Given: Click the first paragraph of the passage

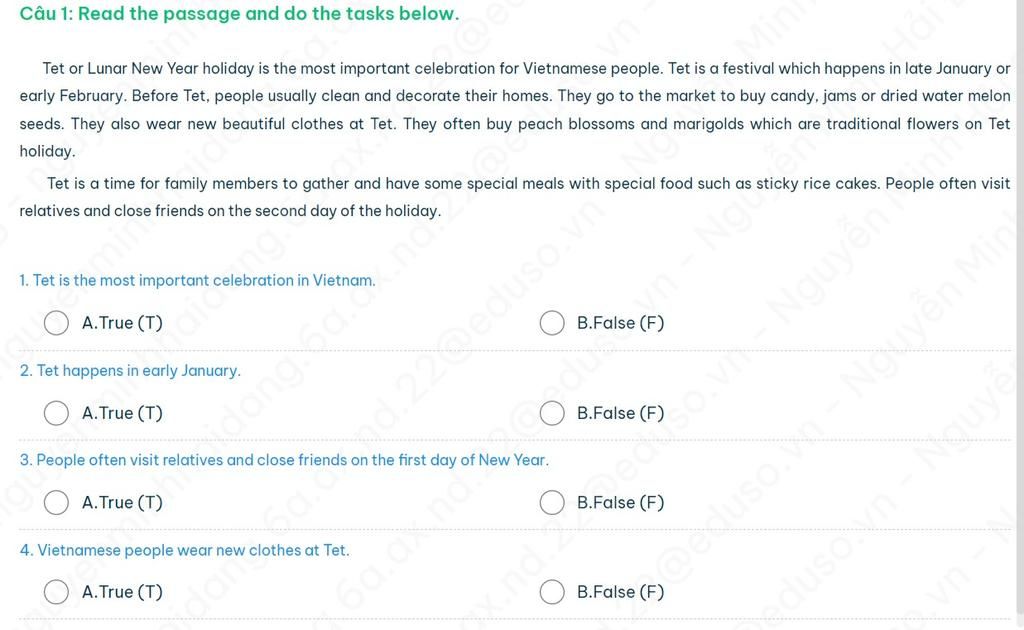Looking at the screenshot, I should 512,110.
